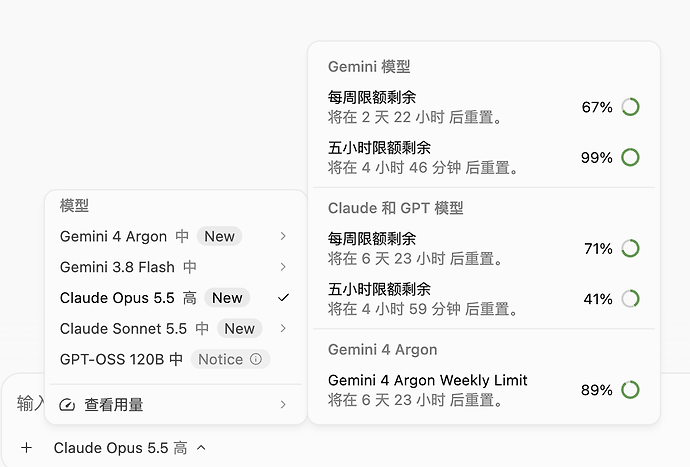The height and width of the screenshot is (467, 690).
Task: Click New badge on Claude Opus 5.5
Action: coord(227,298)
